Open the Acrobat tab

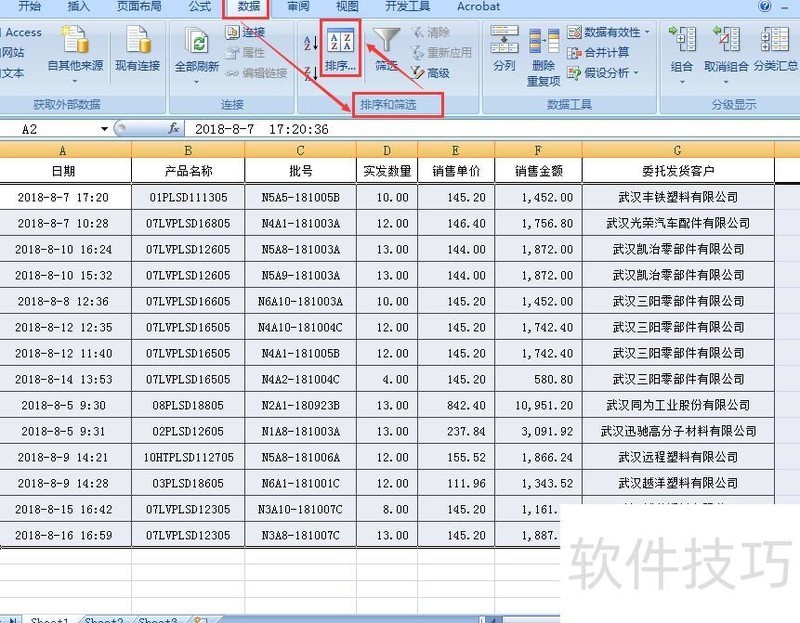[x=478, y=7]
